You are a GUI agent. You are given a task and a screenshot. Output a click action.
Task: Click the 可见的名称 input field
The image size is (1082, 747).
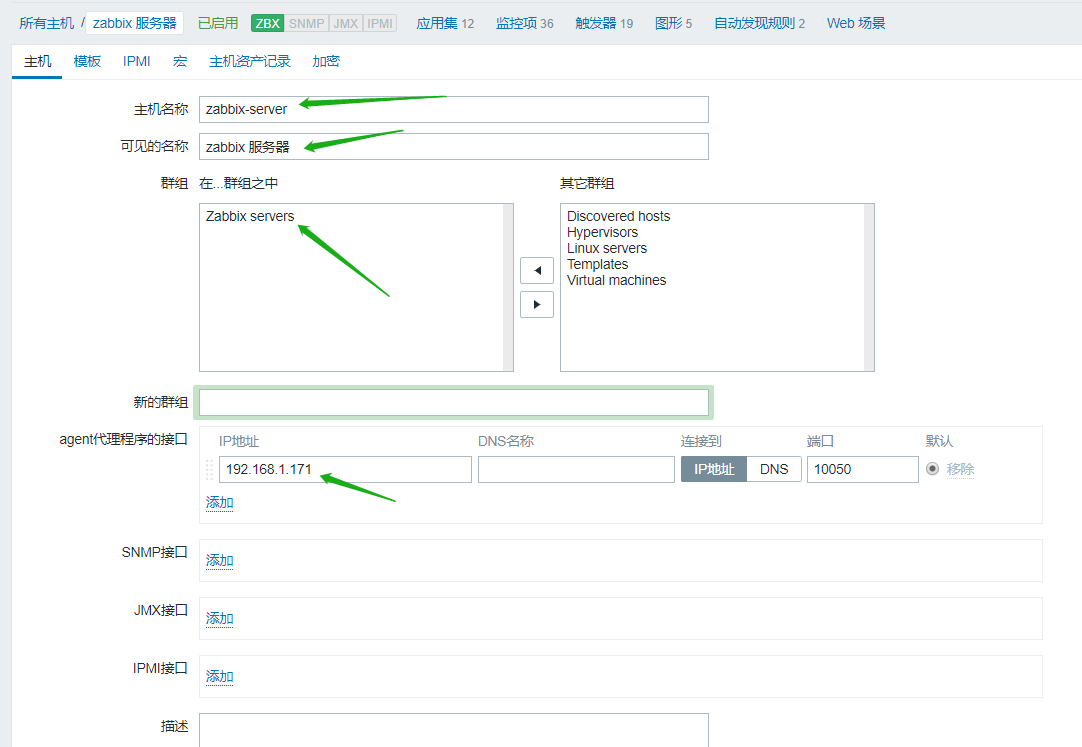[453, 146]
